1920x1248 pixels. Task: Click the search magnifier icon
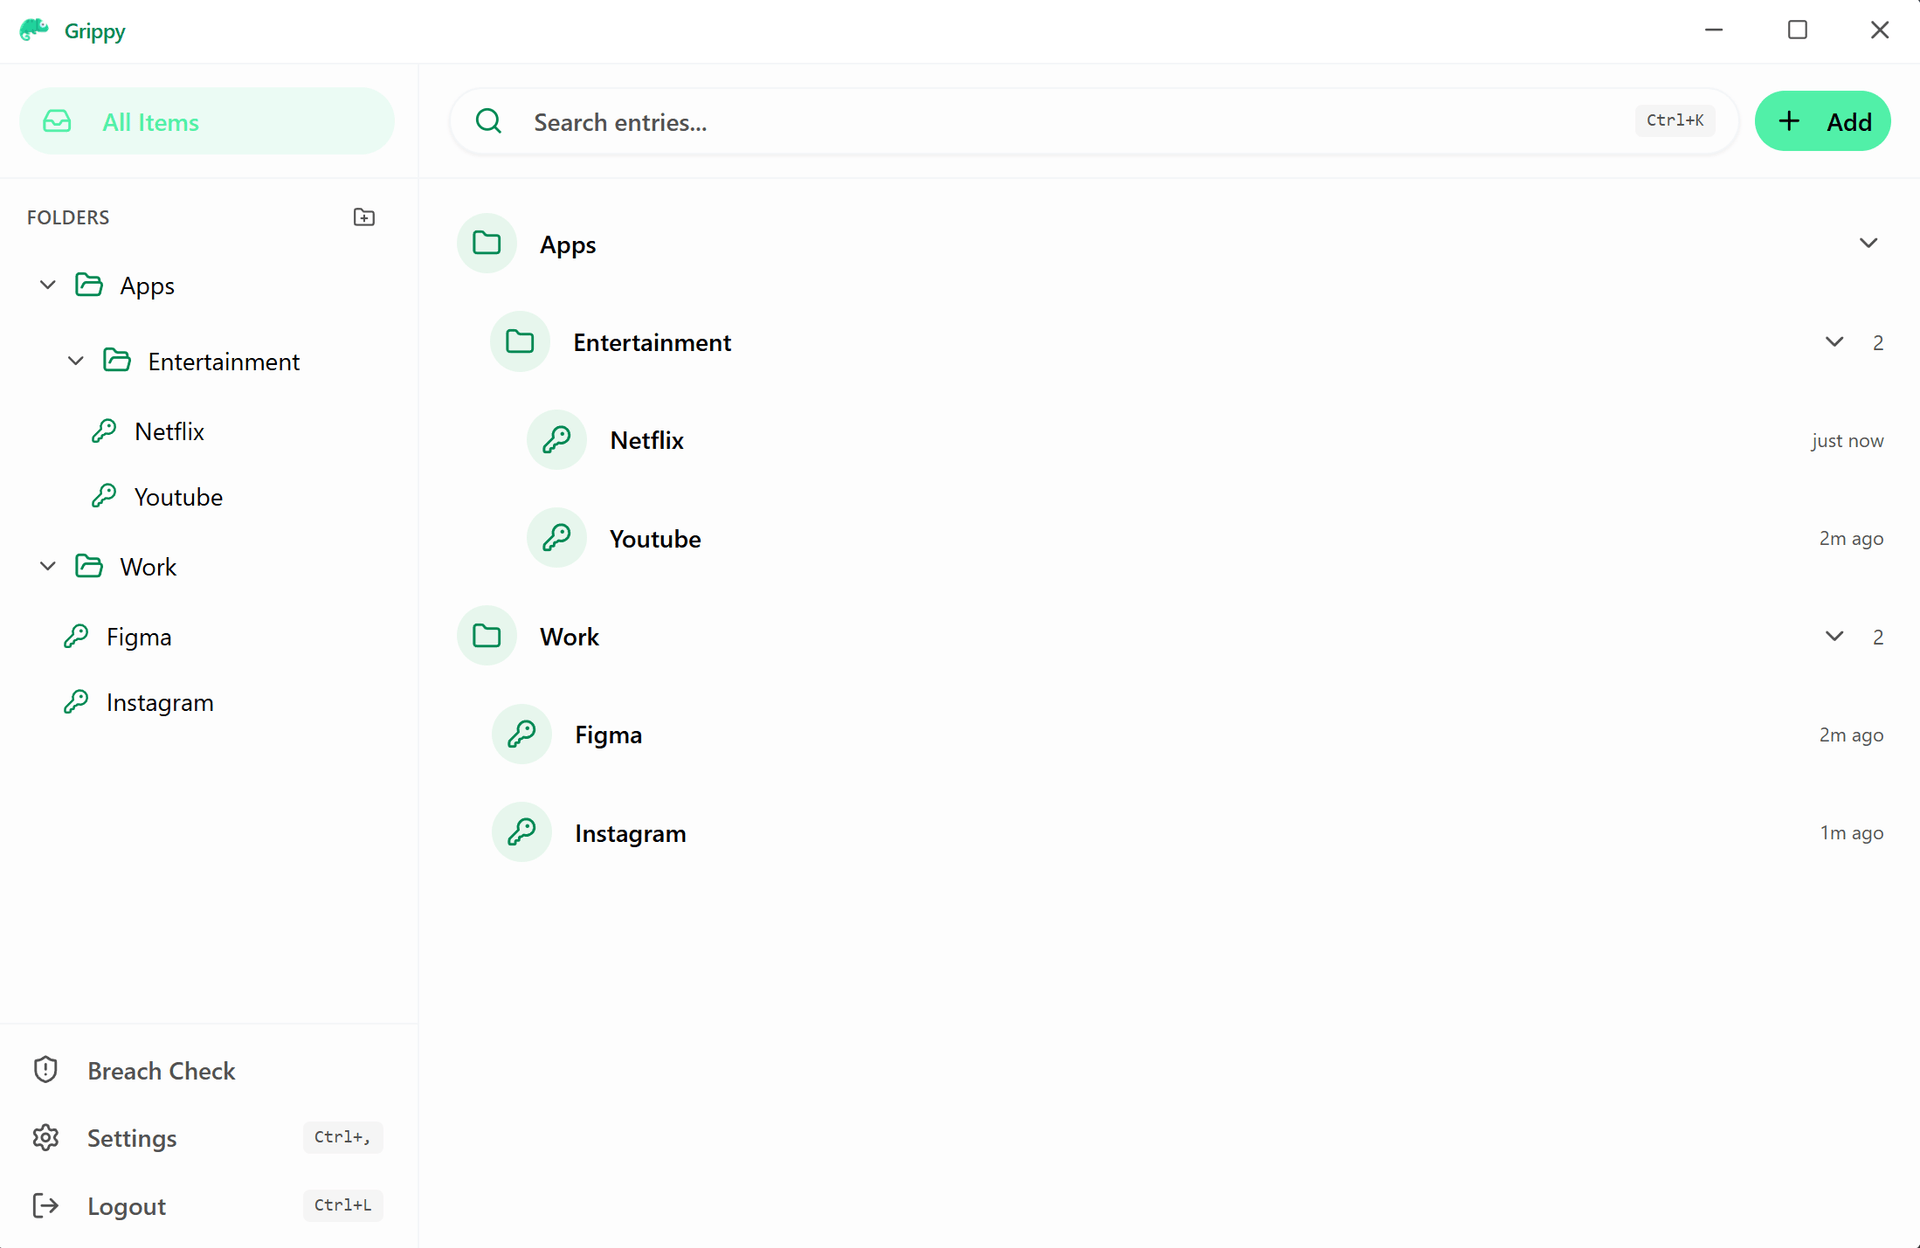pos(488,121)
